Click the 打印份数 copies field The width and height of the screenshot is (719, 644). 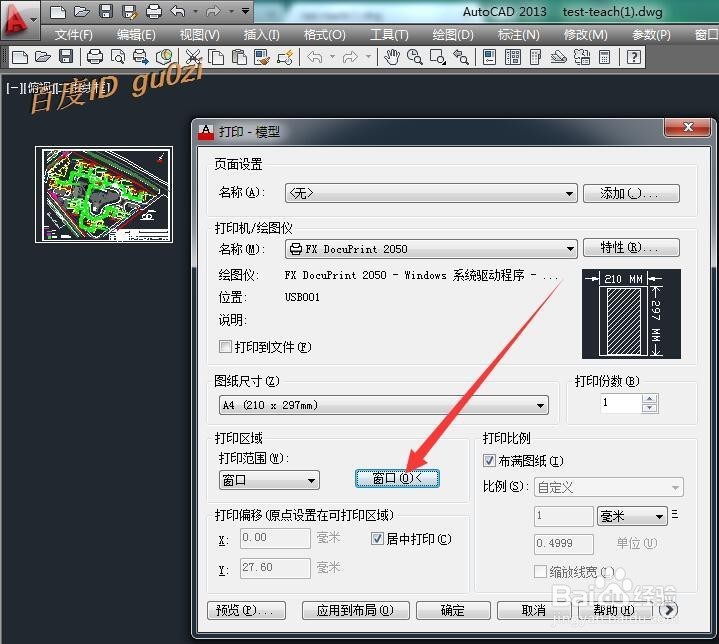pos(621,403)
